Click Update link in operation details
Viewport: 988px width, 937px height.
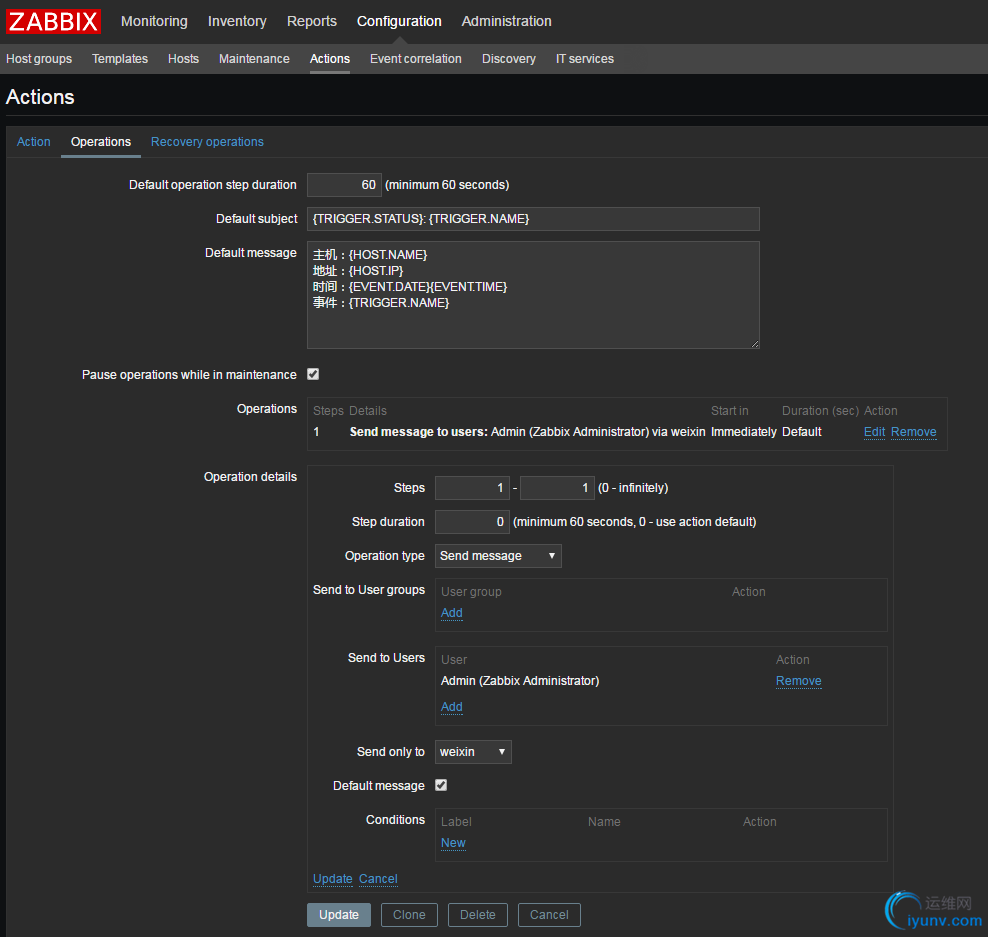point(333,878)
